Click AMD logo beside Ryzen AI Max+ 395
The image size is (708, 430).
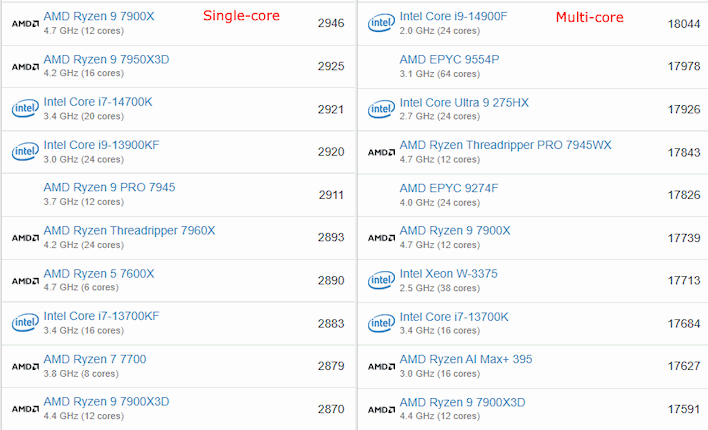pyautogui.click(x=382, y=366)
